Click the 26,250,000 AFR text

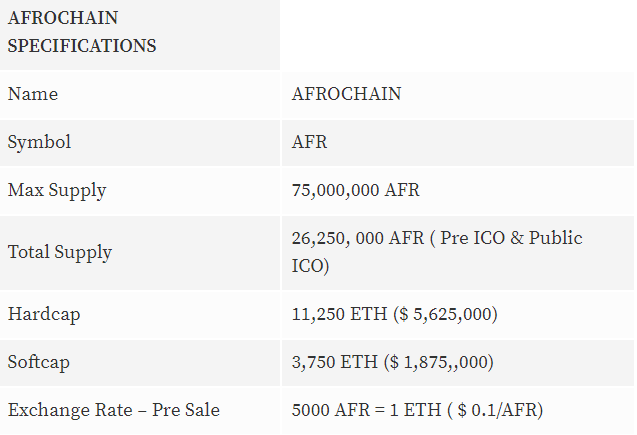358,238
